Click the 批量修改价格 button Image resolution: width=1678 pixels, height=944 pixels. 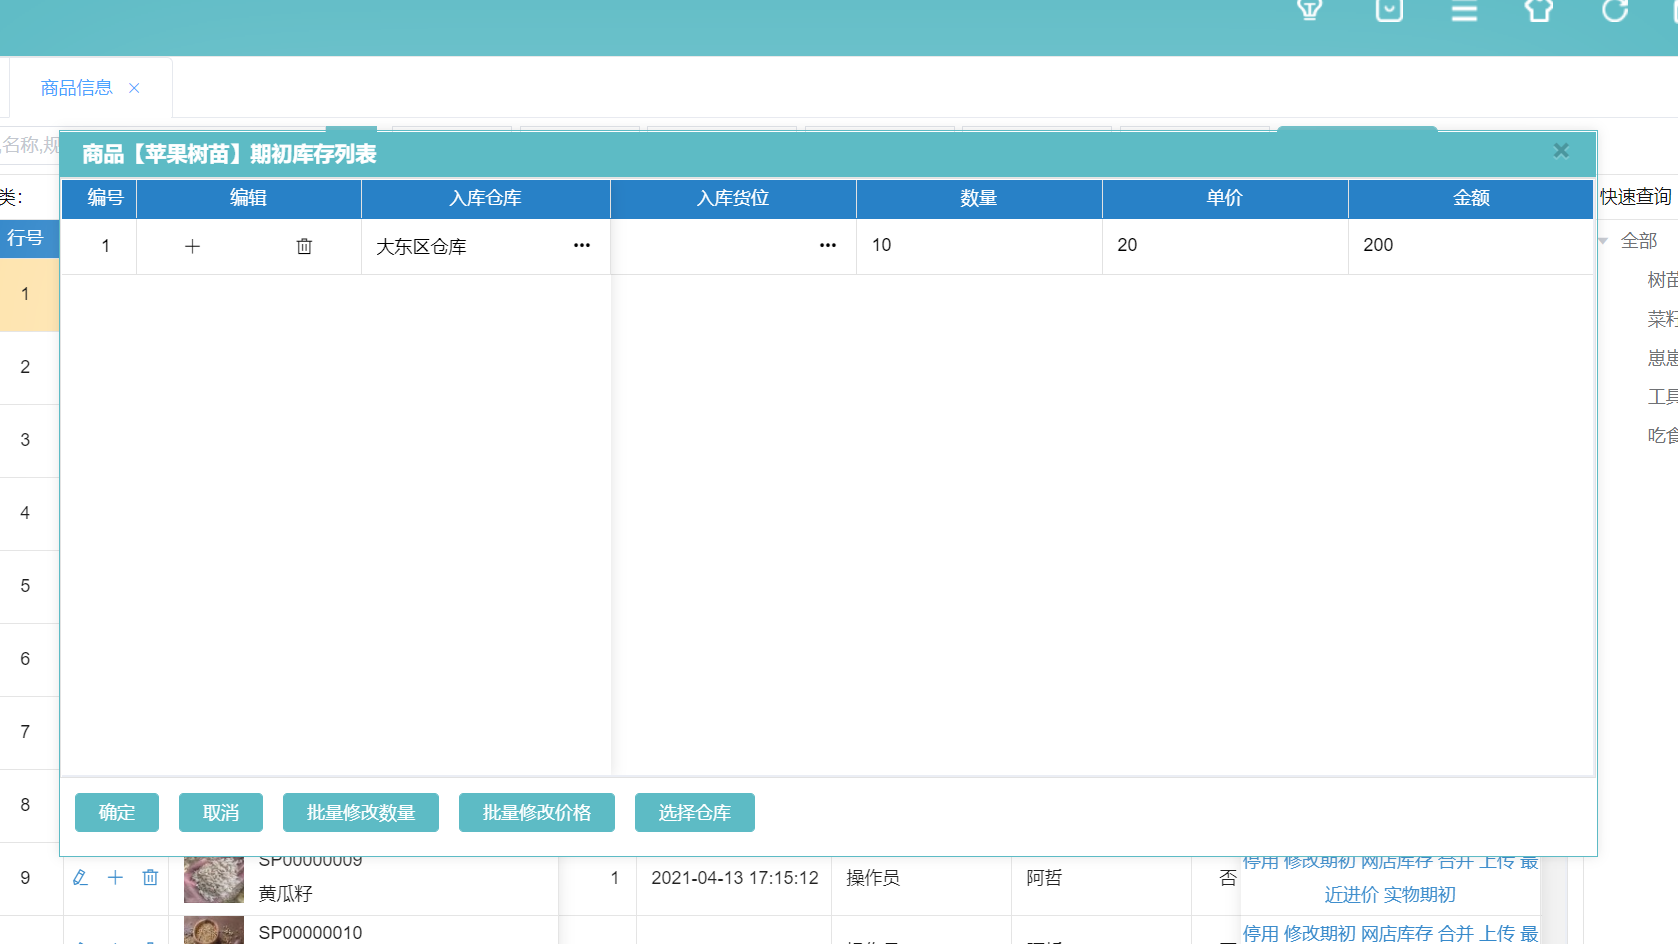click(x=537, y=813)
